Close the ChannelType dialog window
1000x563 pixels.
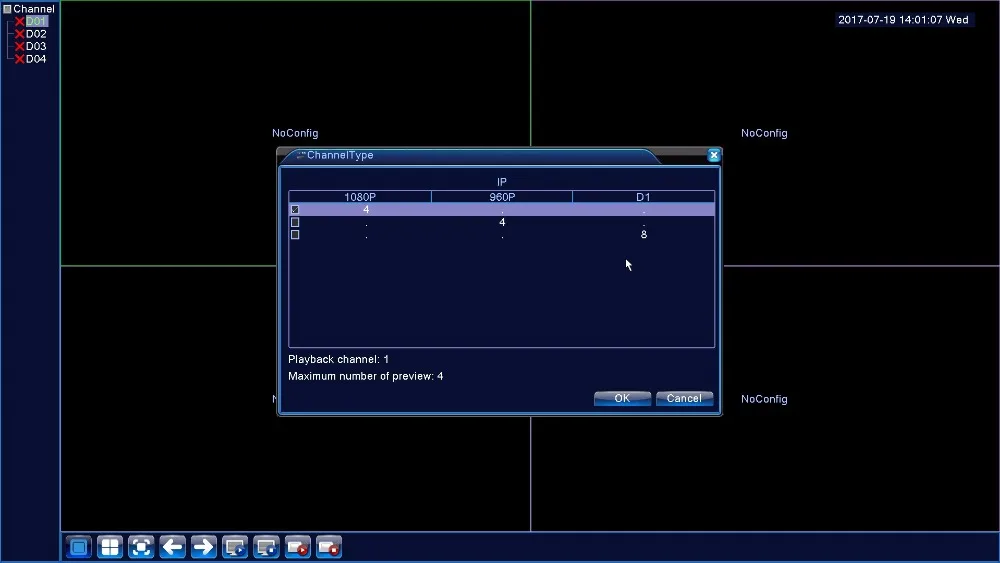714,155
